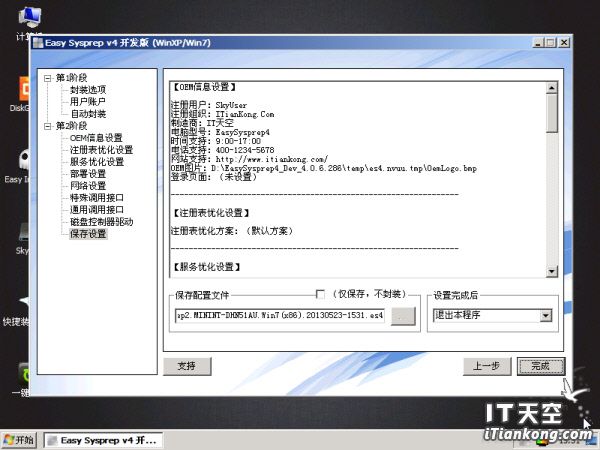The image size is (600, 450).
Task: Go to OEM信息设置 in the tree
Action: click(96, 138)
